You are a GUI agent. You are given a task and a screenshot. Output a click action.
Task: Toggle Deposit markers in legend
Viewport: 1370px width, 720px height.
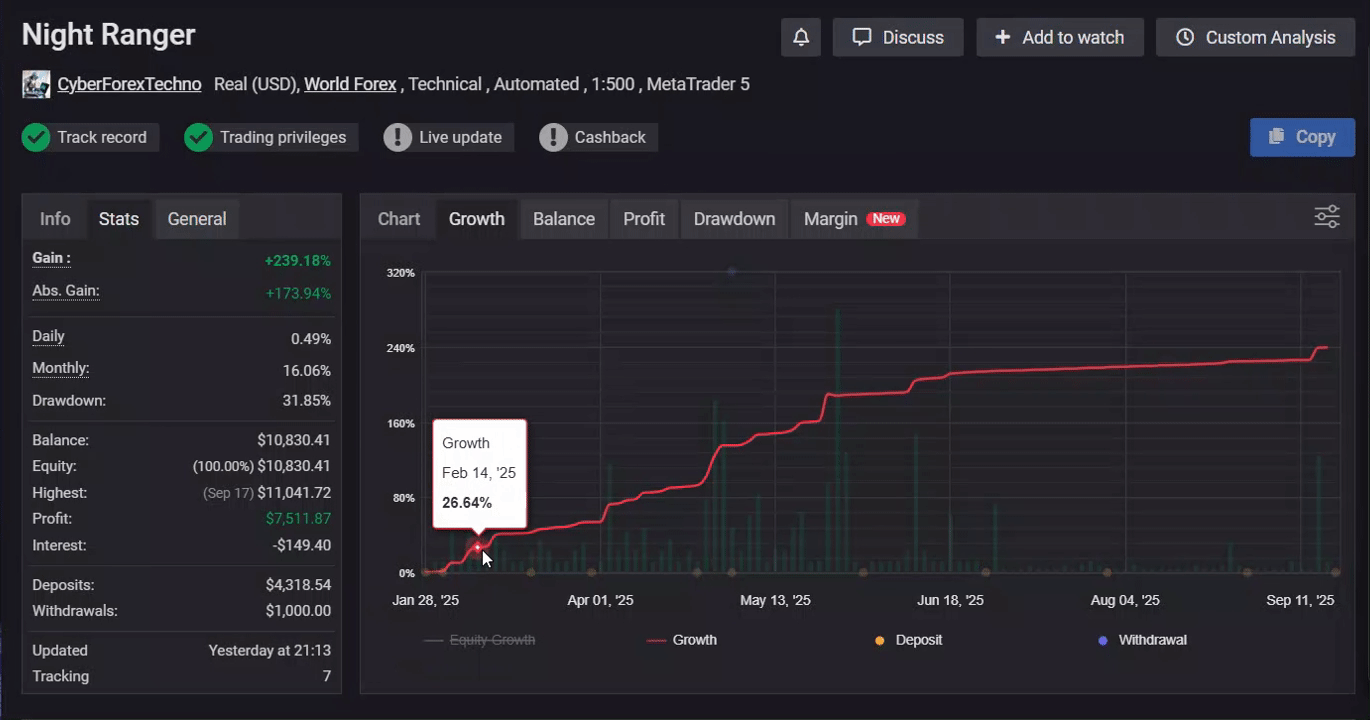[x=908, y=640]
